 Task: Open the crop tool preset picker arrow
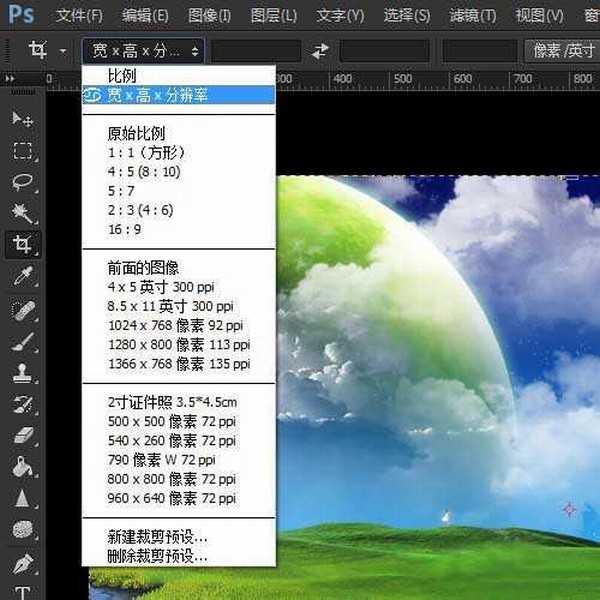[x=64, y=50]
